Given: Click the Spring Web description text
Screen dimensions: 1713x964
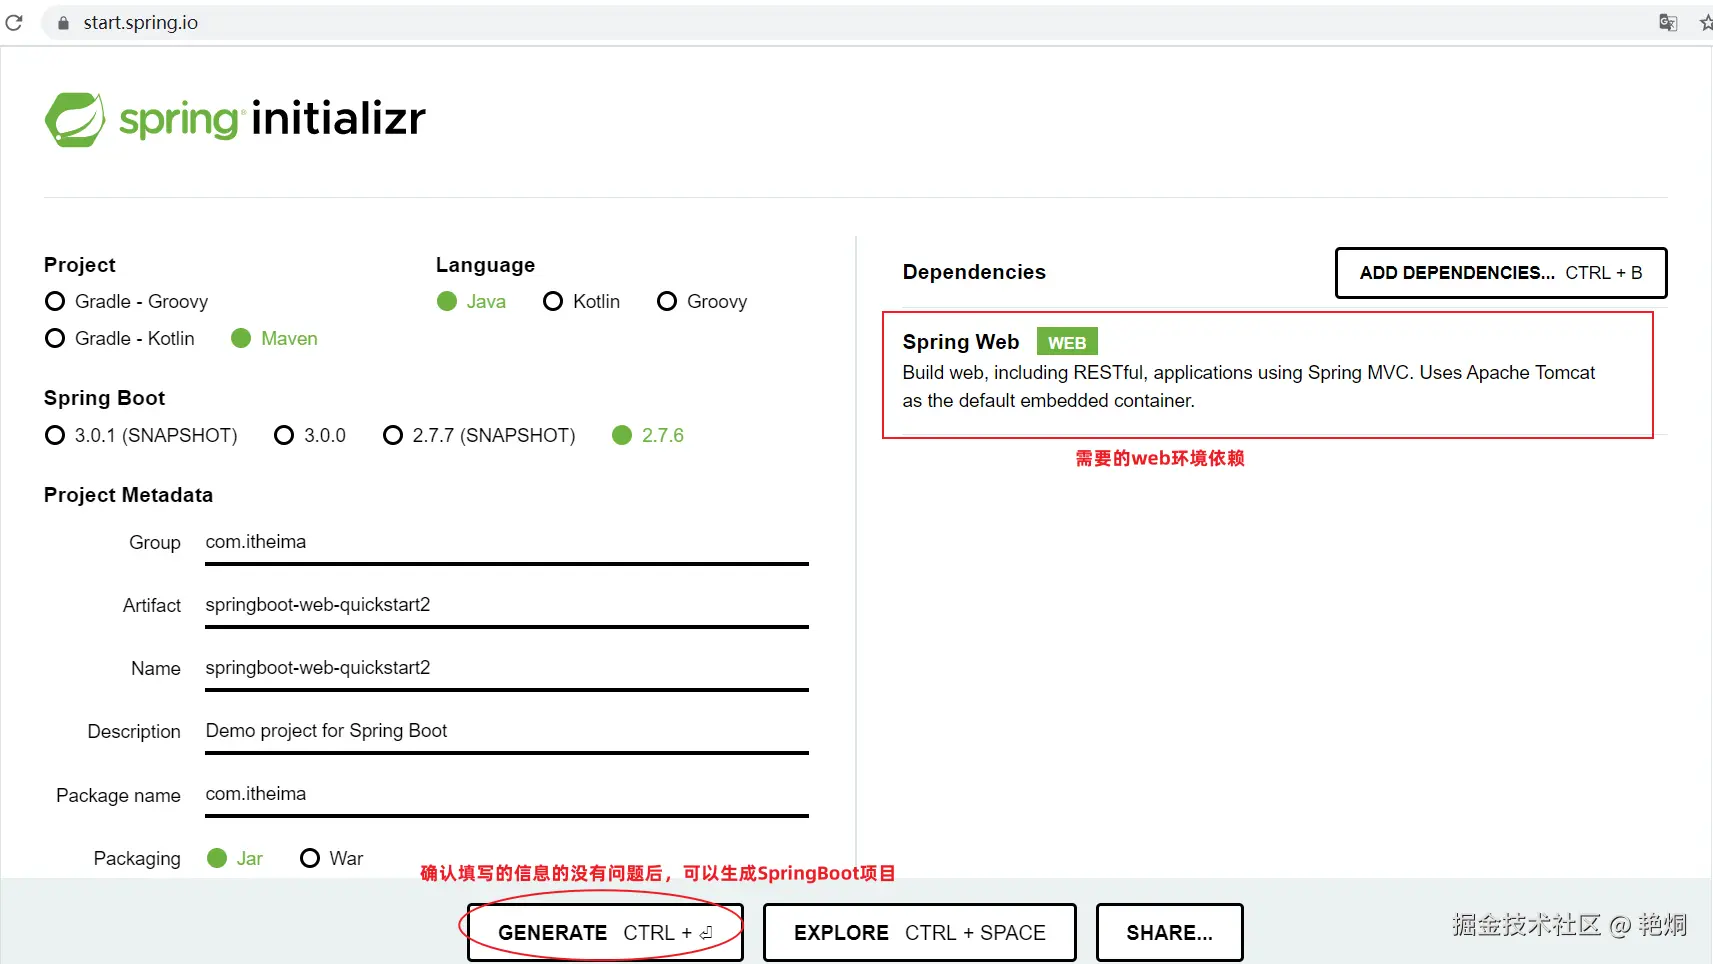Looking at the screenshot, I should [1248, 386].
